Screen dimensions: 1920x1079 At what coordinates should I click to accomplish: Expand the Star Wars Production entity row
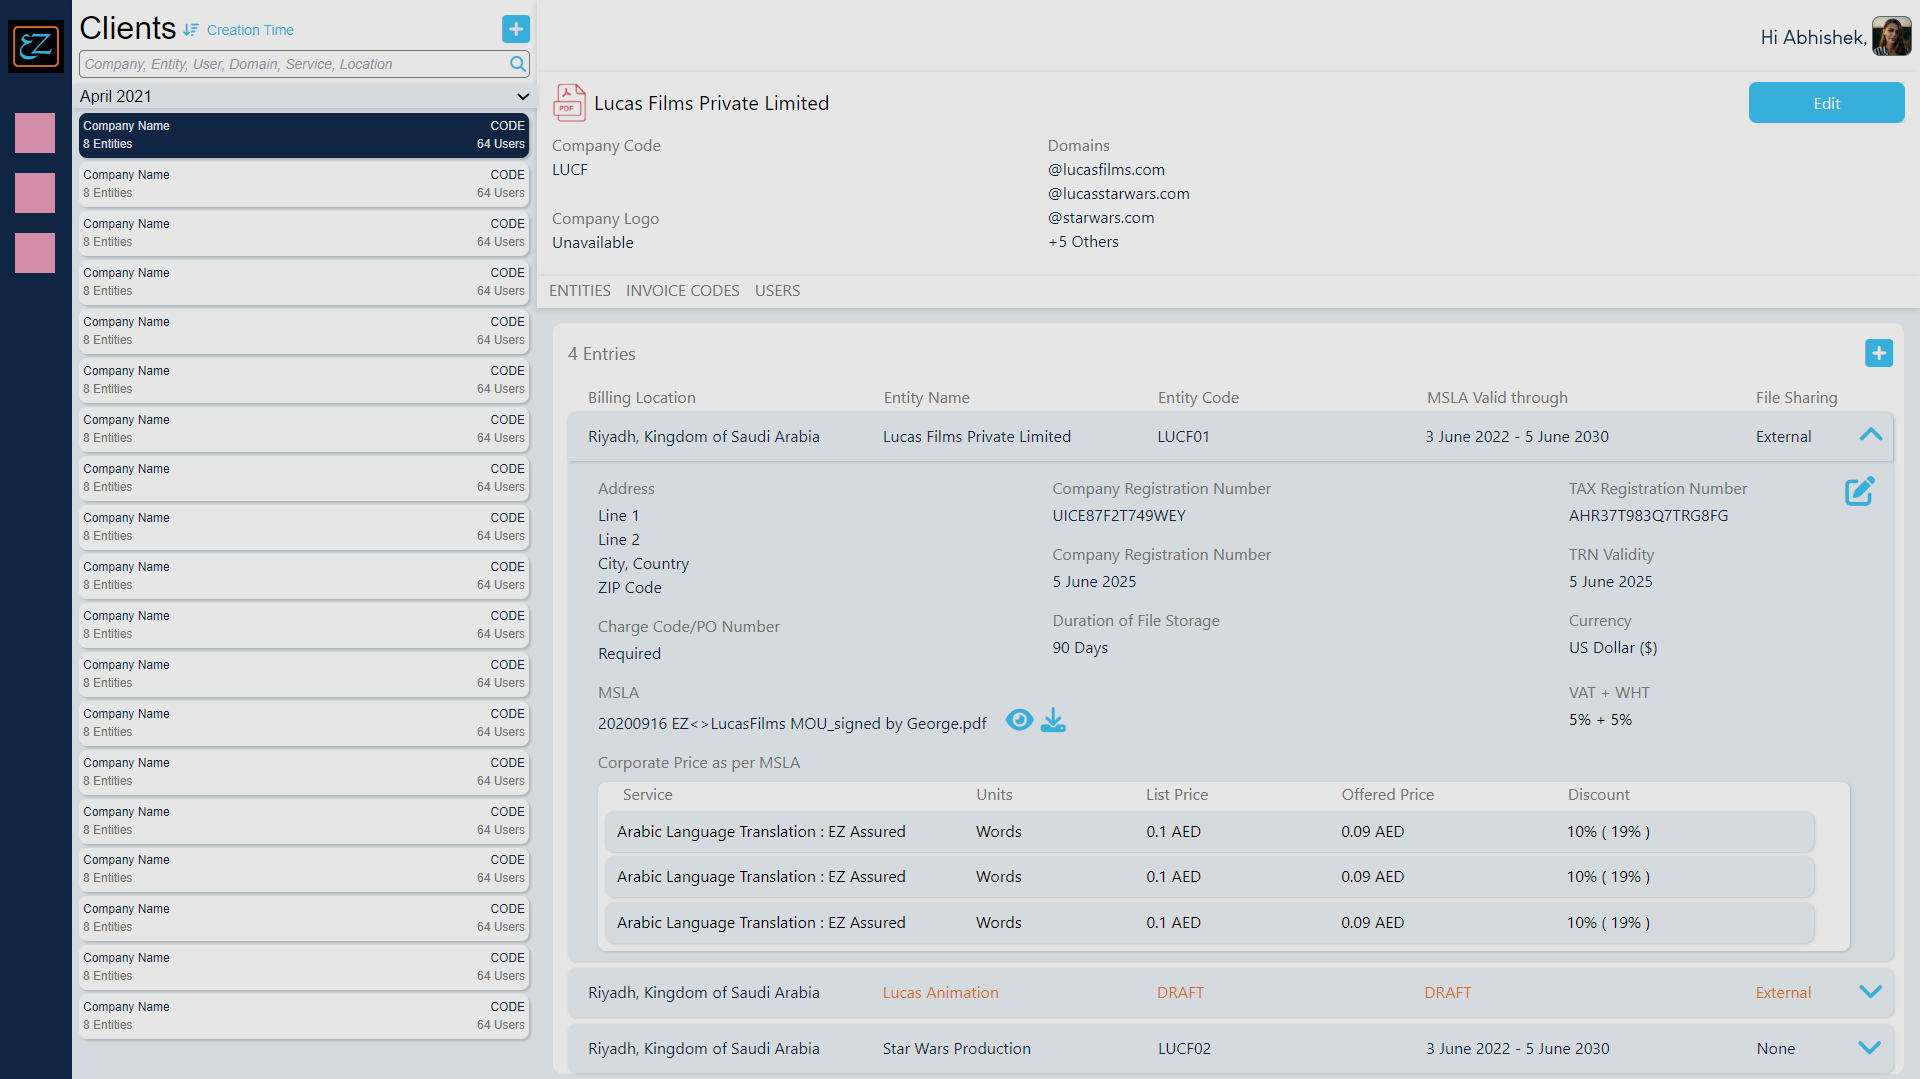[1871, 1048]
